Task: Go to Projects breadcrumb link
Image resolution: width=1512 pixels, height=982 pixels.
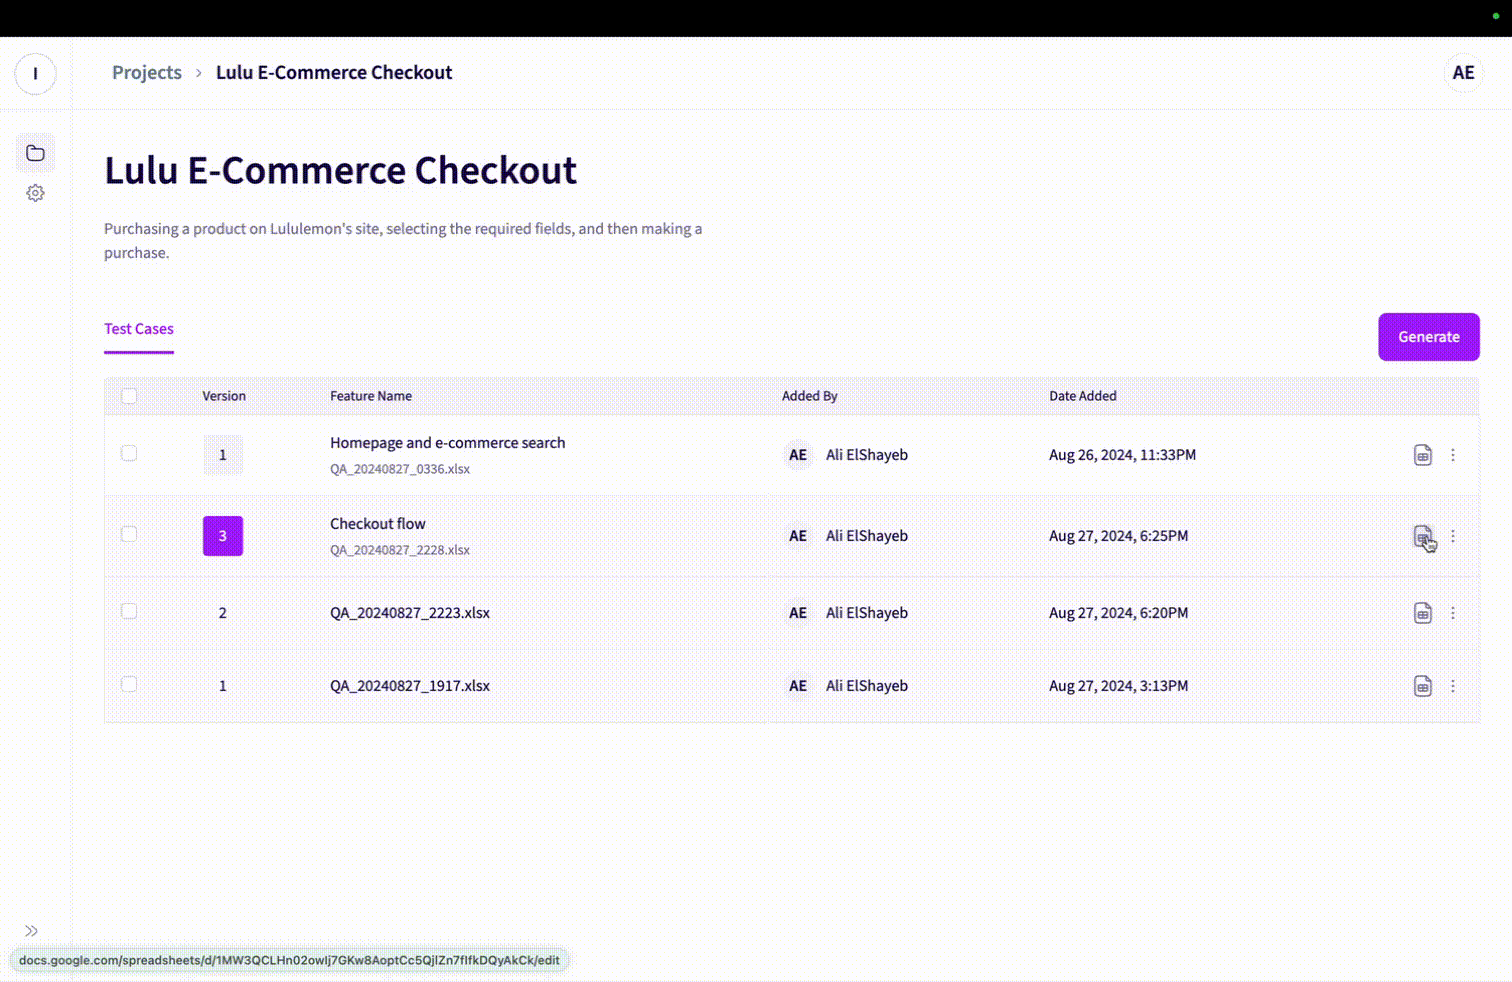Action: click(x=147, y=72)
